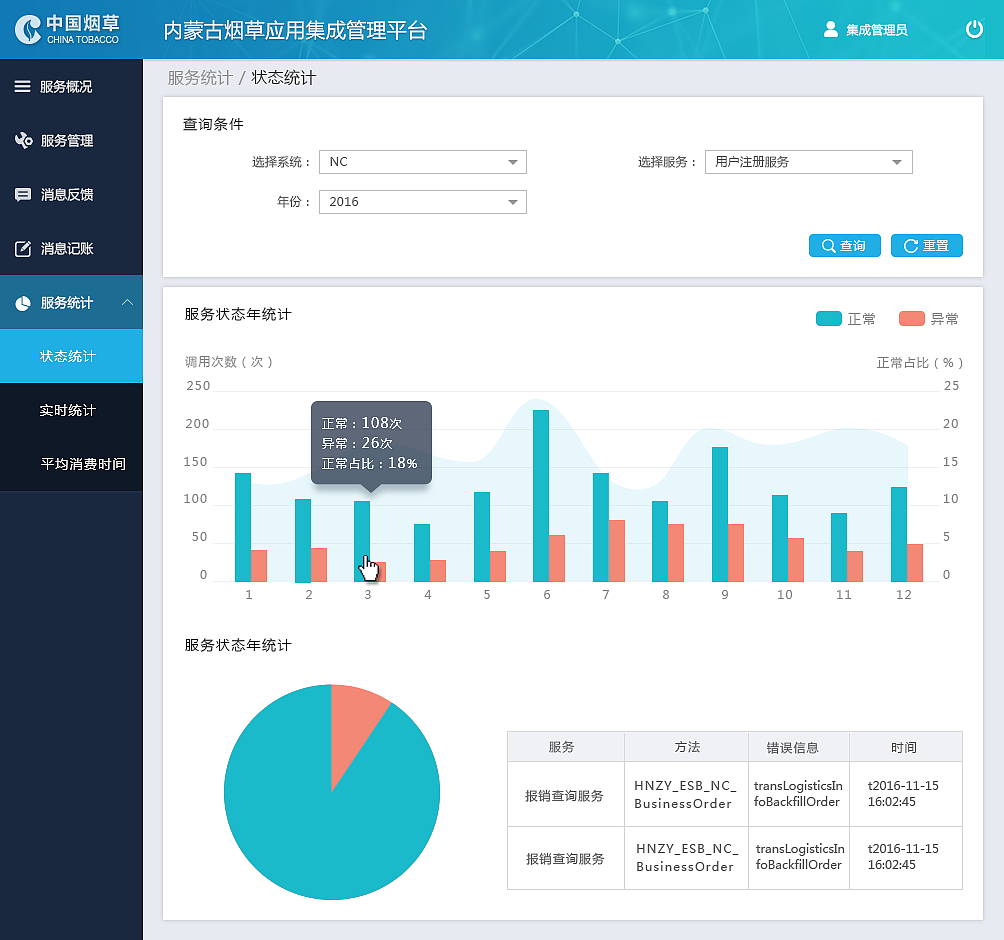
Task: Click the month 4 axis label
Action: pos(428,595)
